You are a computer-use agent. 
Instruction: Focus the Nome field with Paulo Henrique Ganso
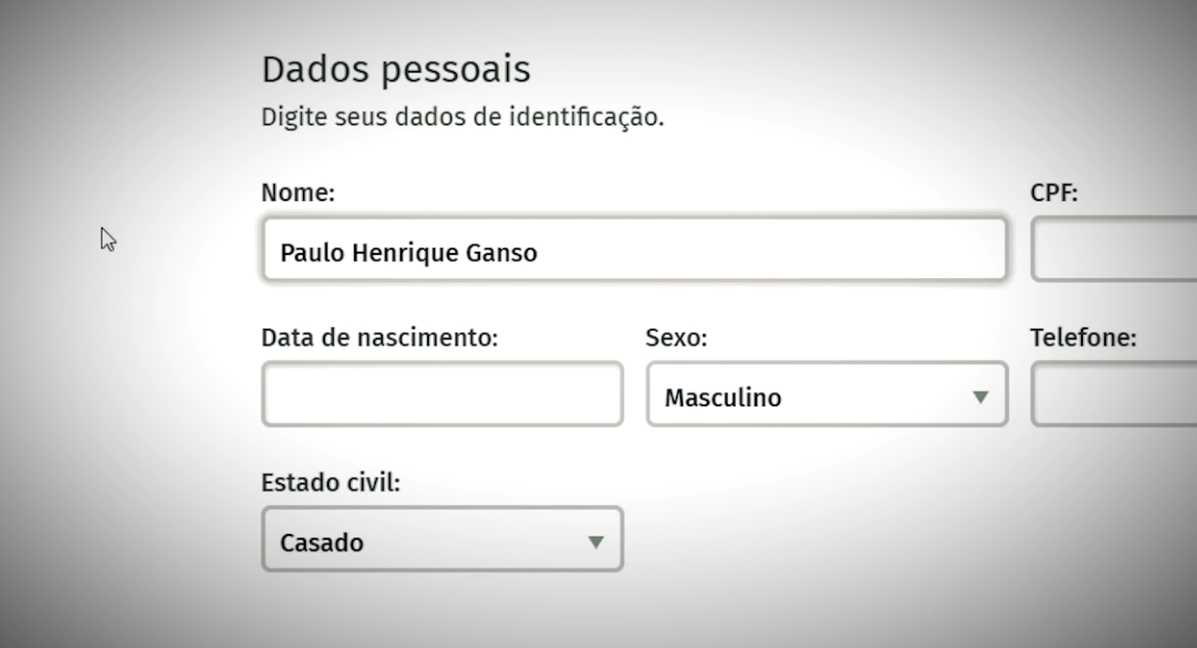(634, 250)
